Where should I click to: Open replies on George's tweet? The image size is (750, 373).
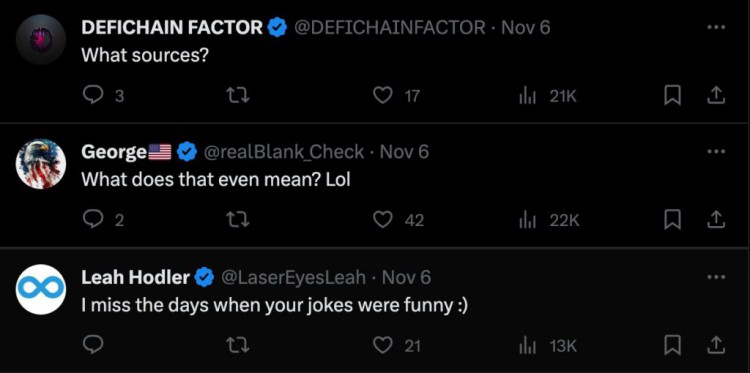[x=91, y=220]
